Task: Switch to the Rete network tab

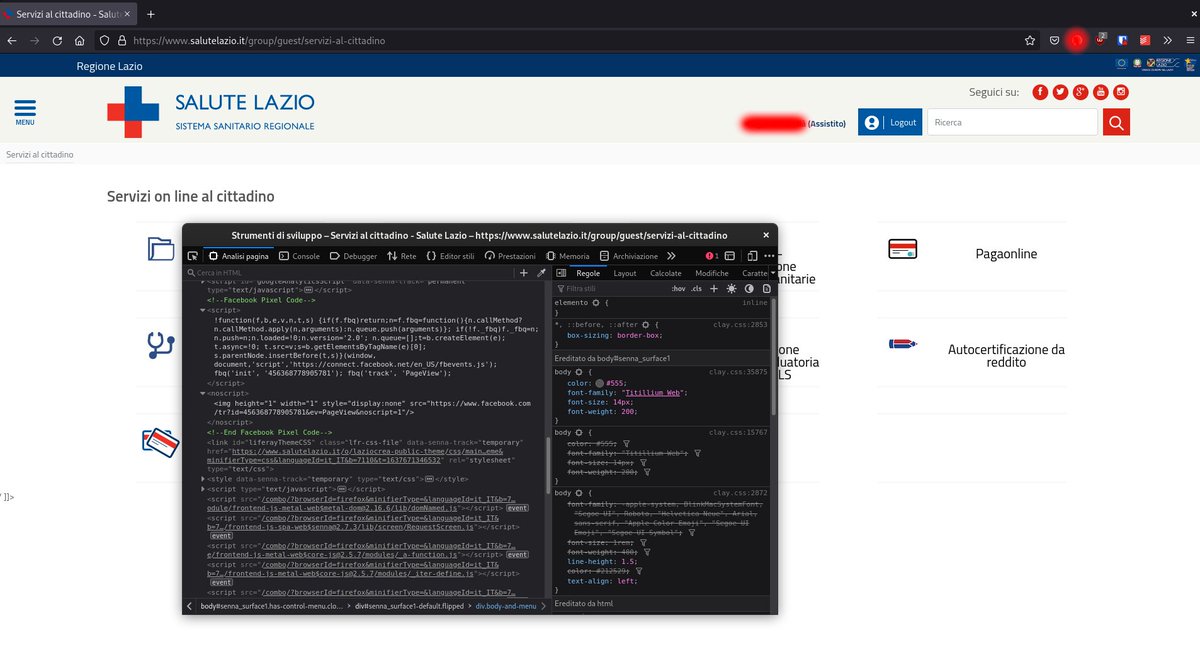Action: click(x=402, y=256)
